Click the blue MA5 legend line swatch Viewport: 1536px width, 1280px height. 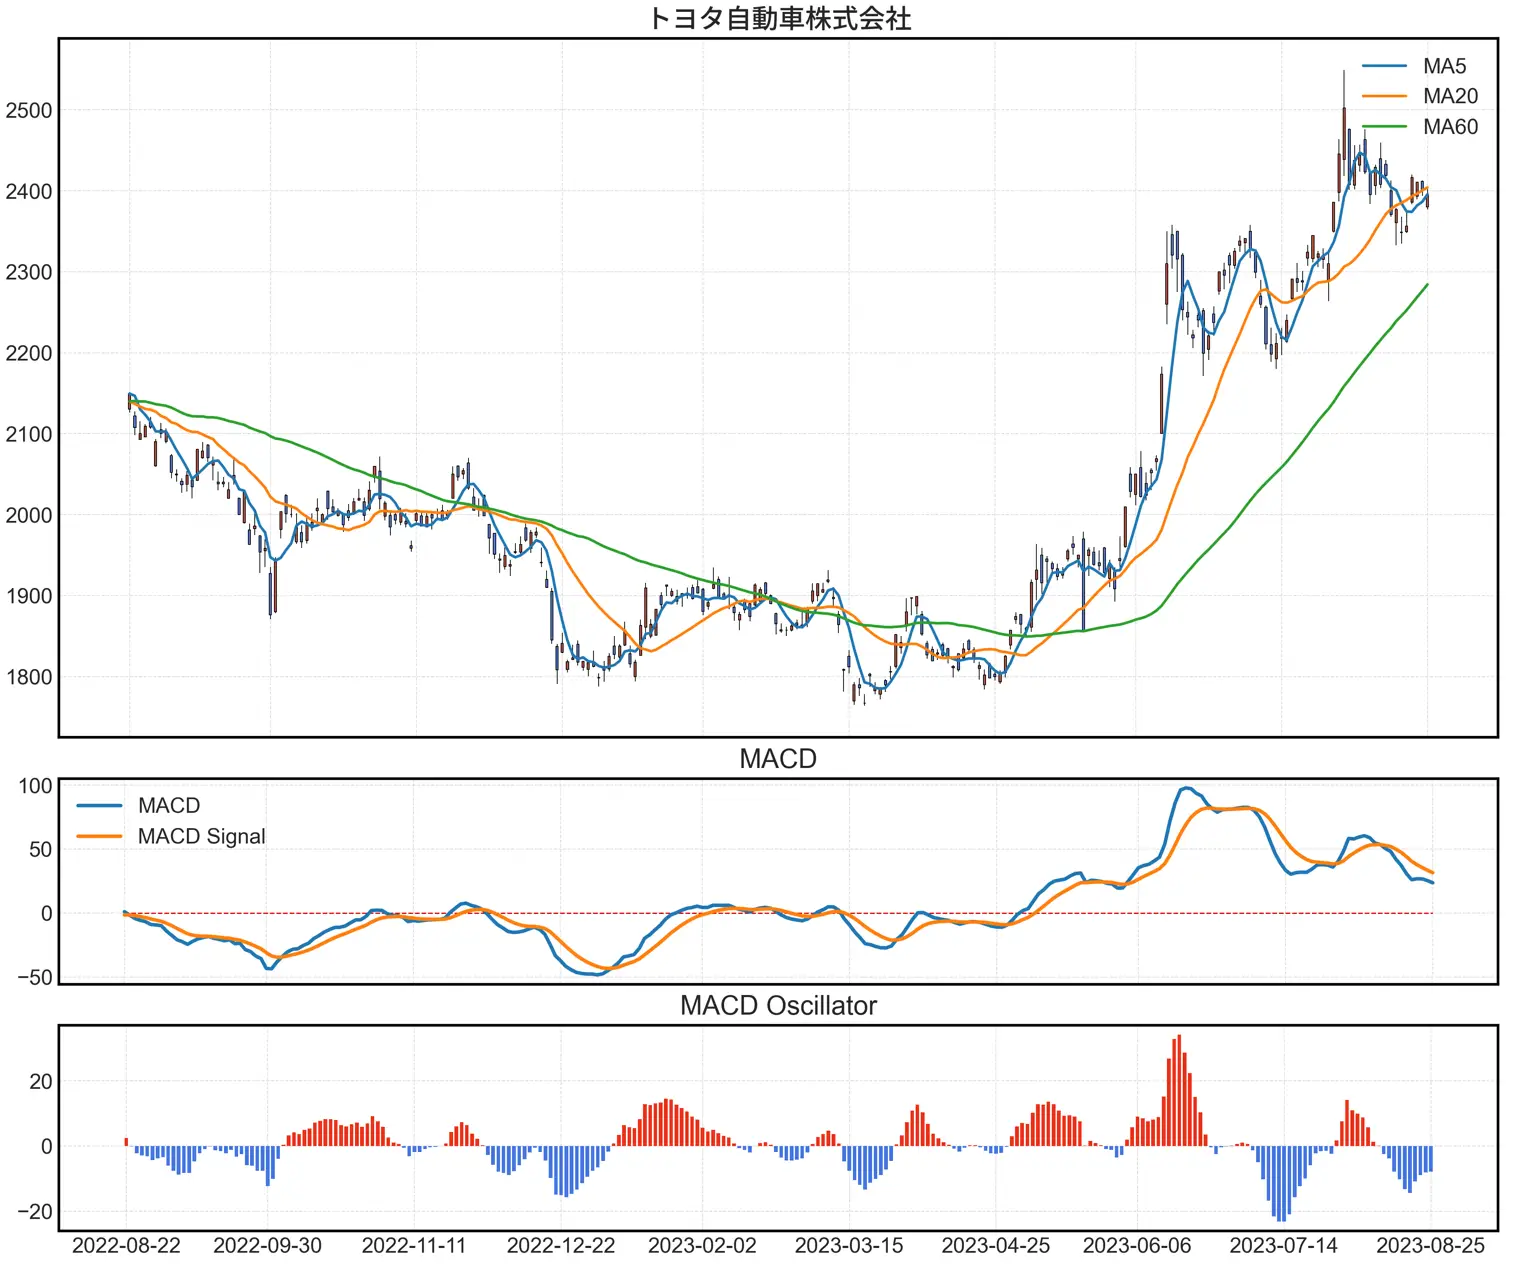(x=1384, y=67)
